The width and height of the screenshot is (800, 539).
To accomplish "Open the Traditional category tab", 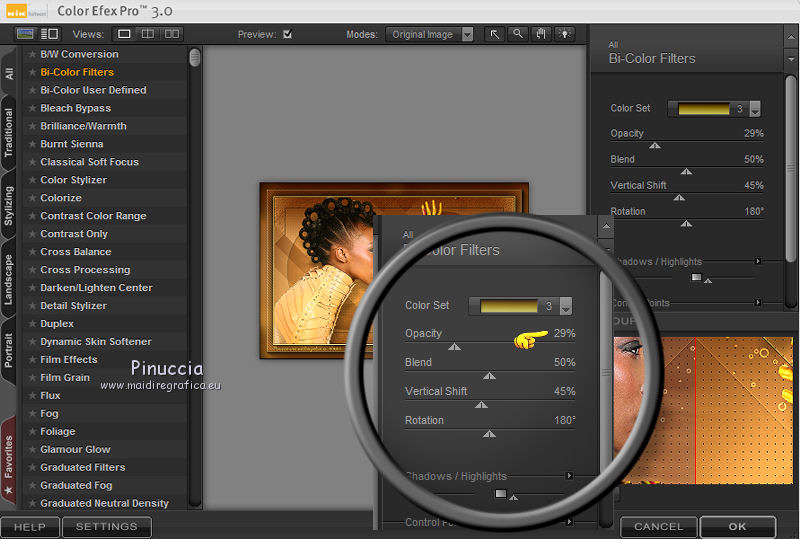I will 9,133.
